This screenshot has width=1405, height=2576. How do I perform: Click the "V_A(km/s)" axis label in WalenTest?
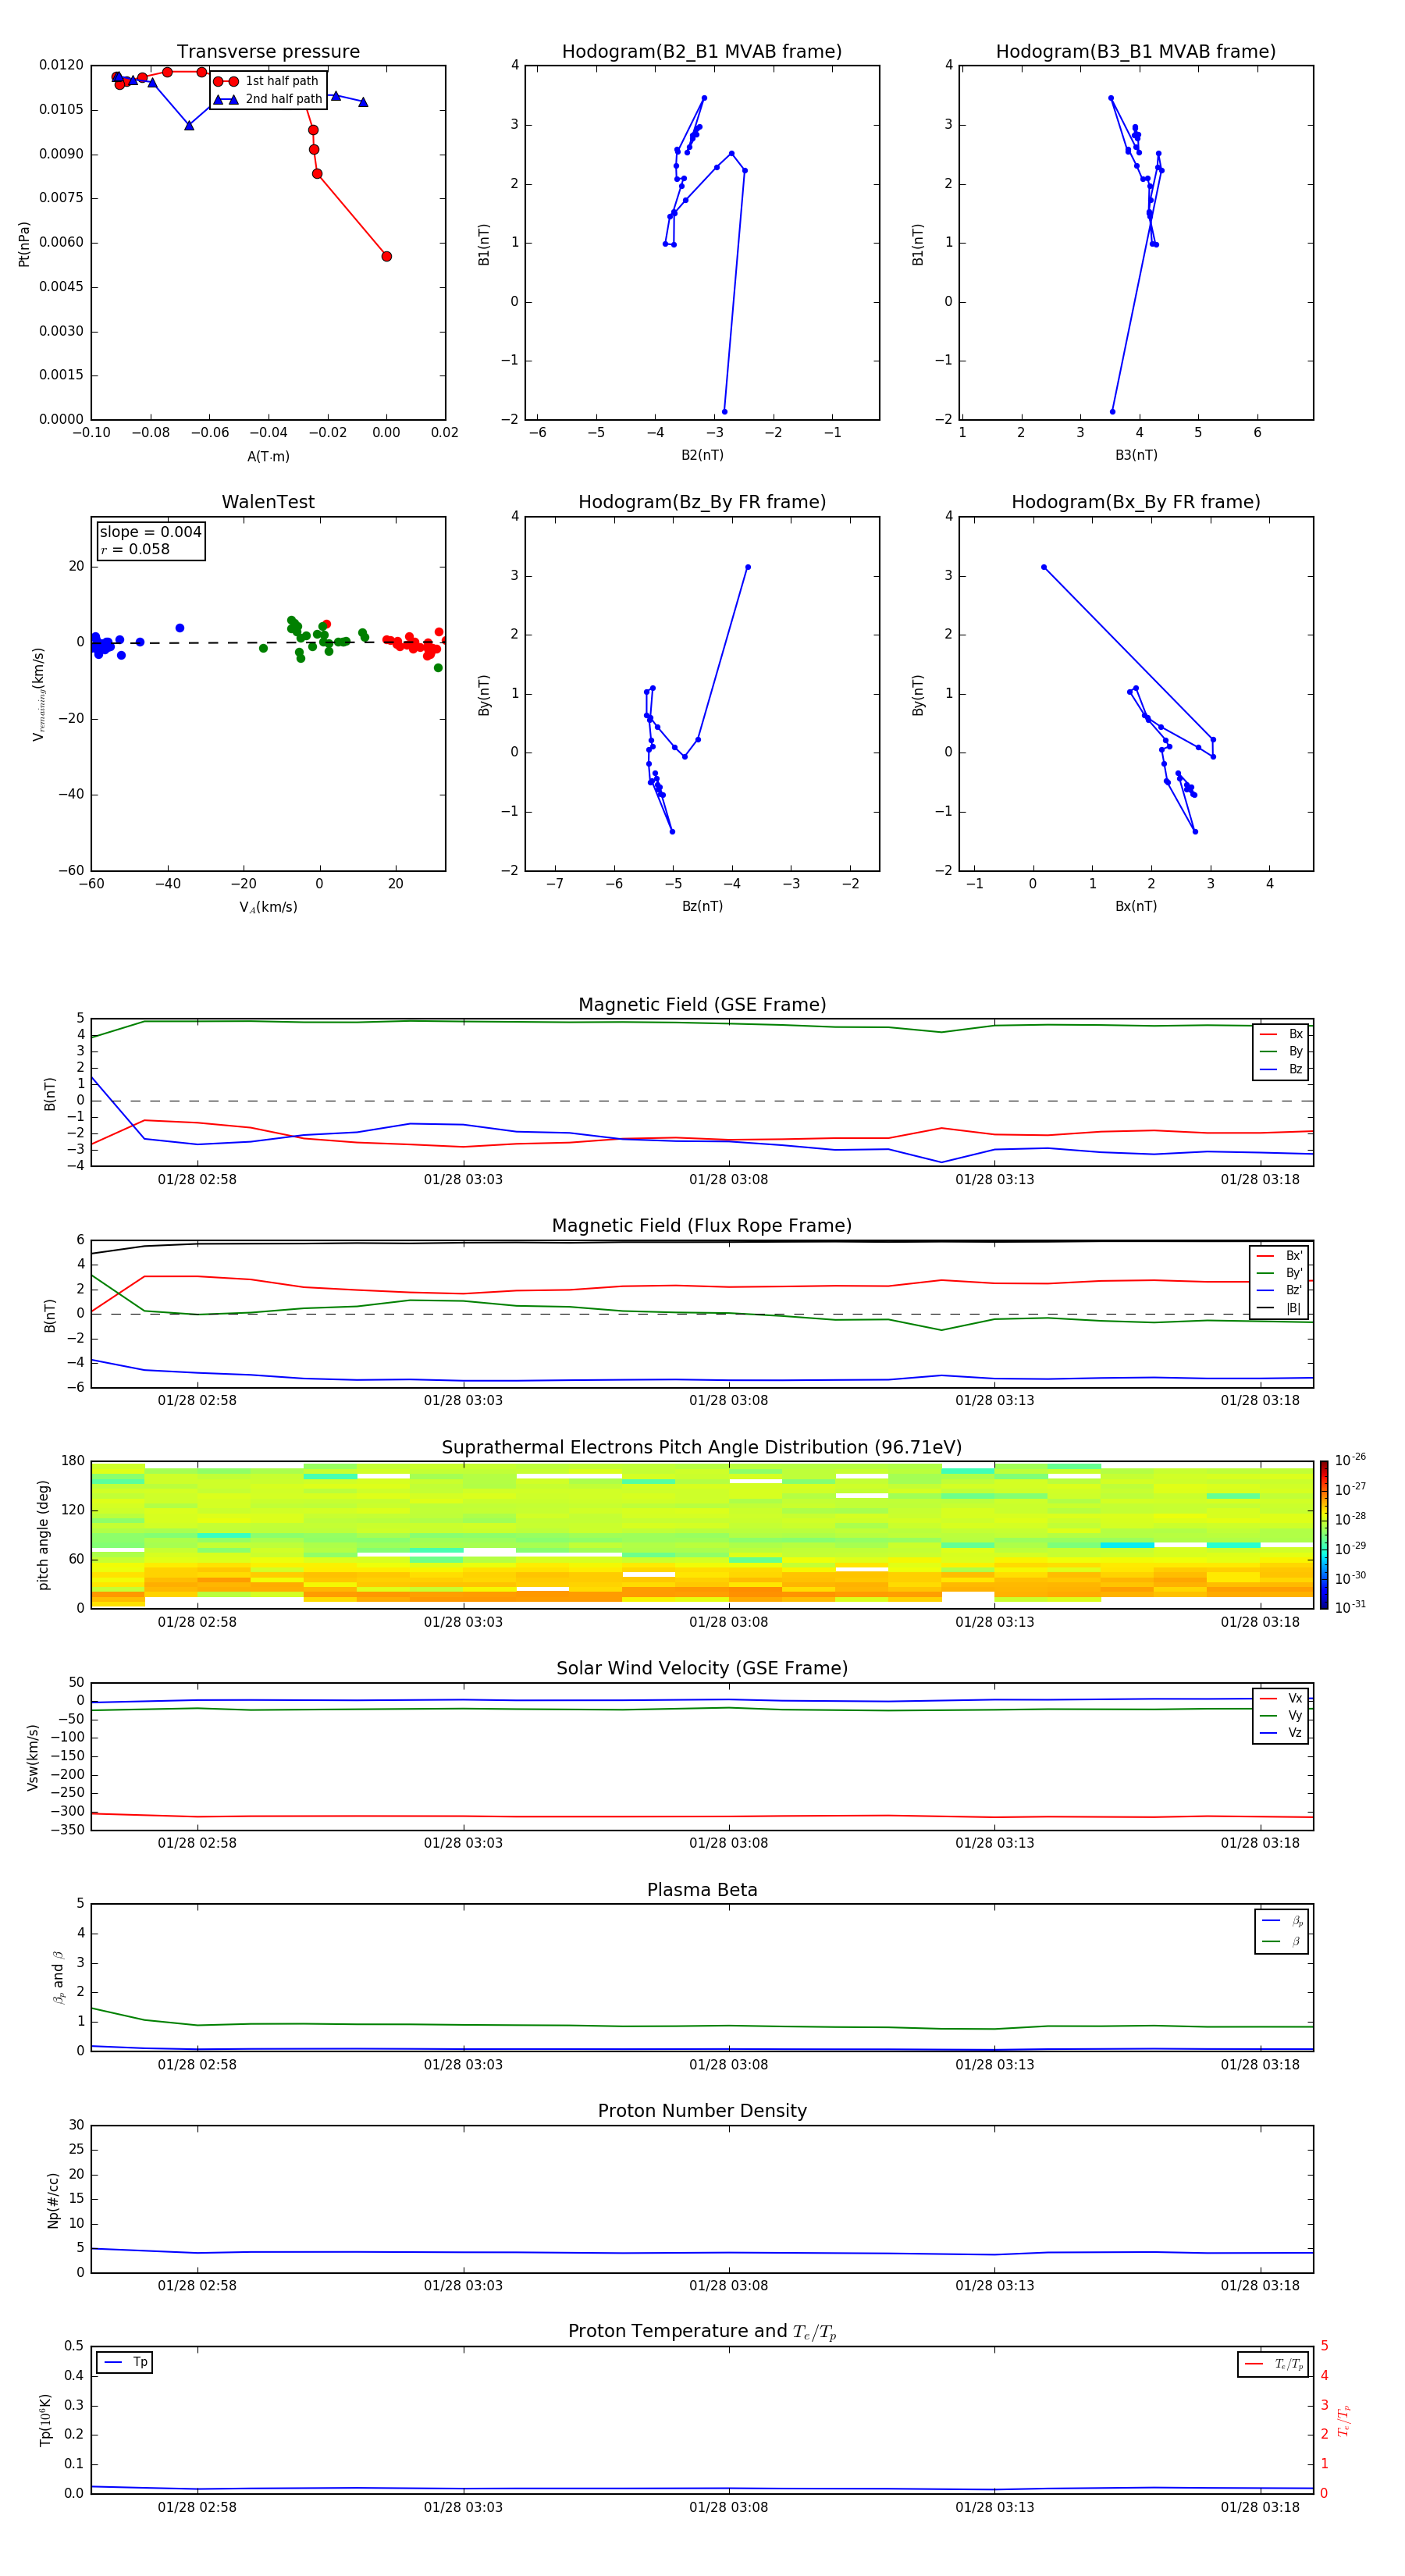(268, 907)
